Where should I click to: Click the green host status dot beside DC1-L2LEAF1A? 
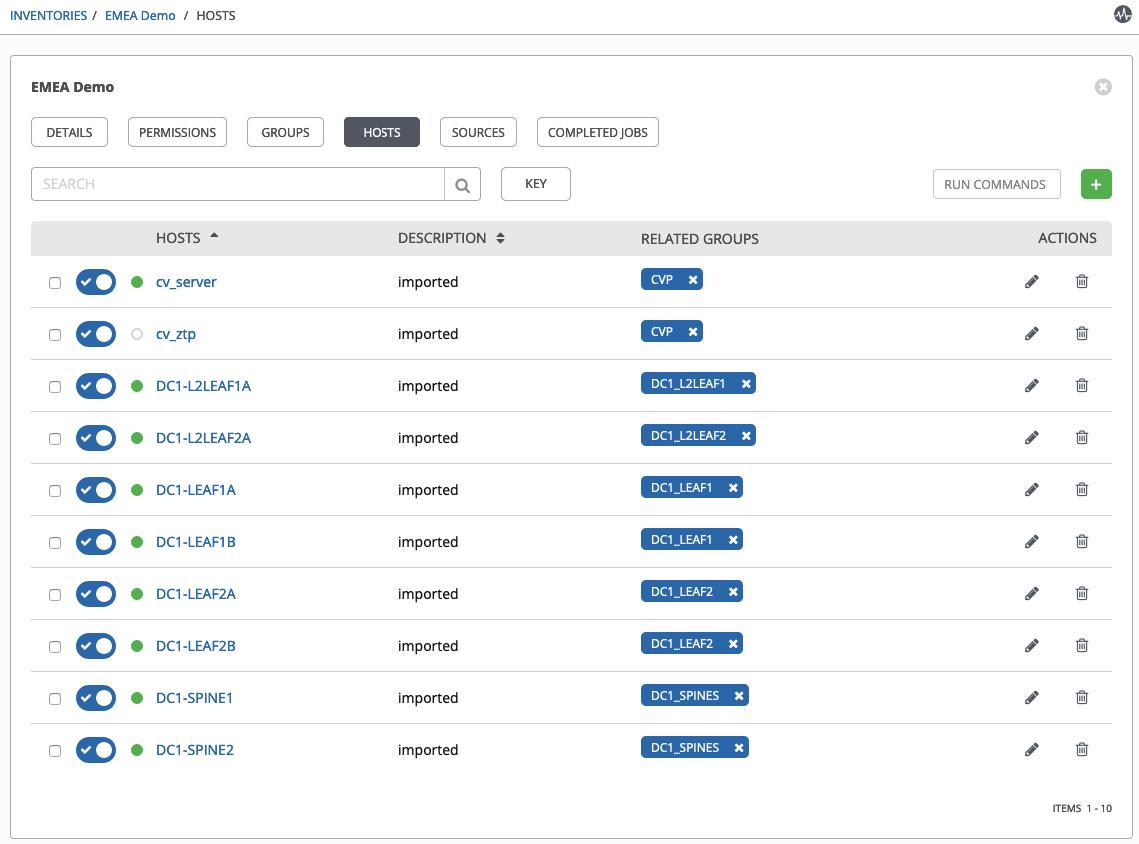click(x=136, y=385)
